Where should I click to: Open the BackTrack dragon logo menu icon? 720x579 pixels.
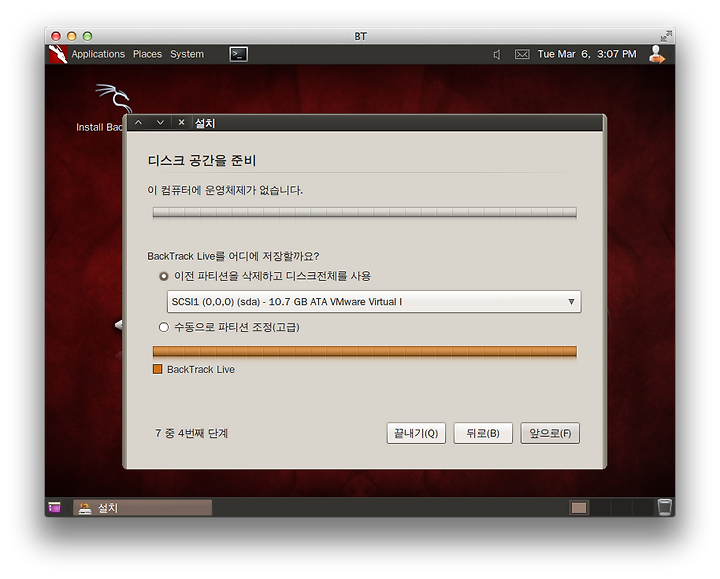(x=58, y=54)
